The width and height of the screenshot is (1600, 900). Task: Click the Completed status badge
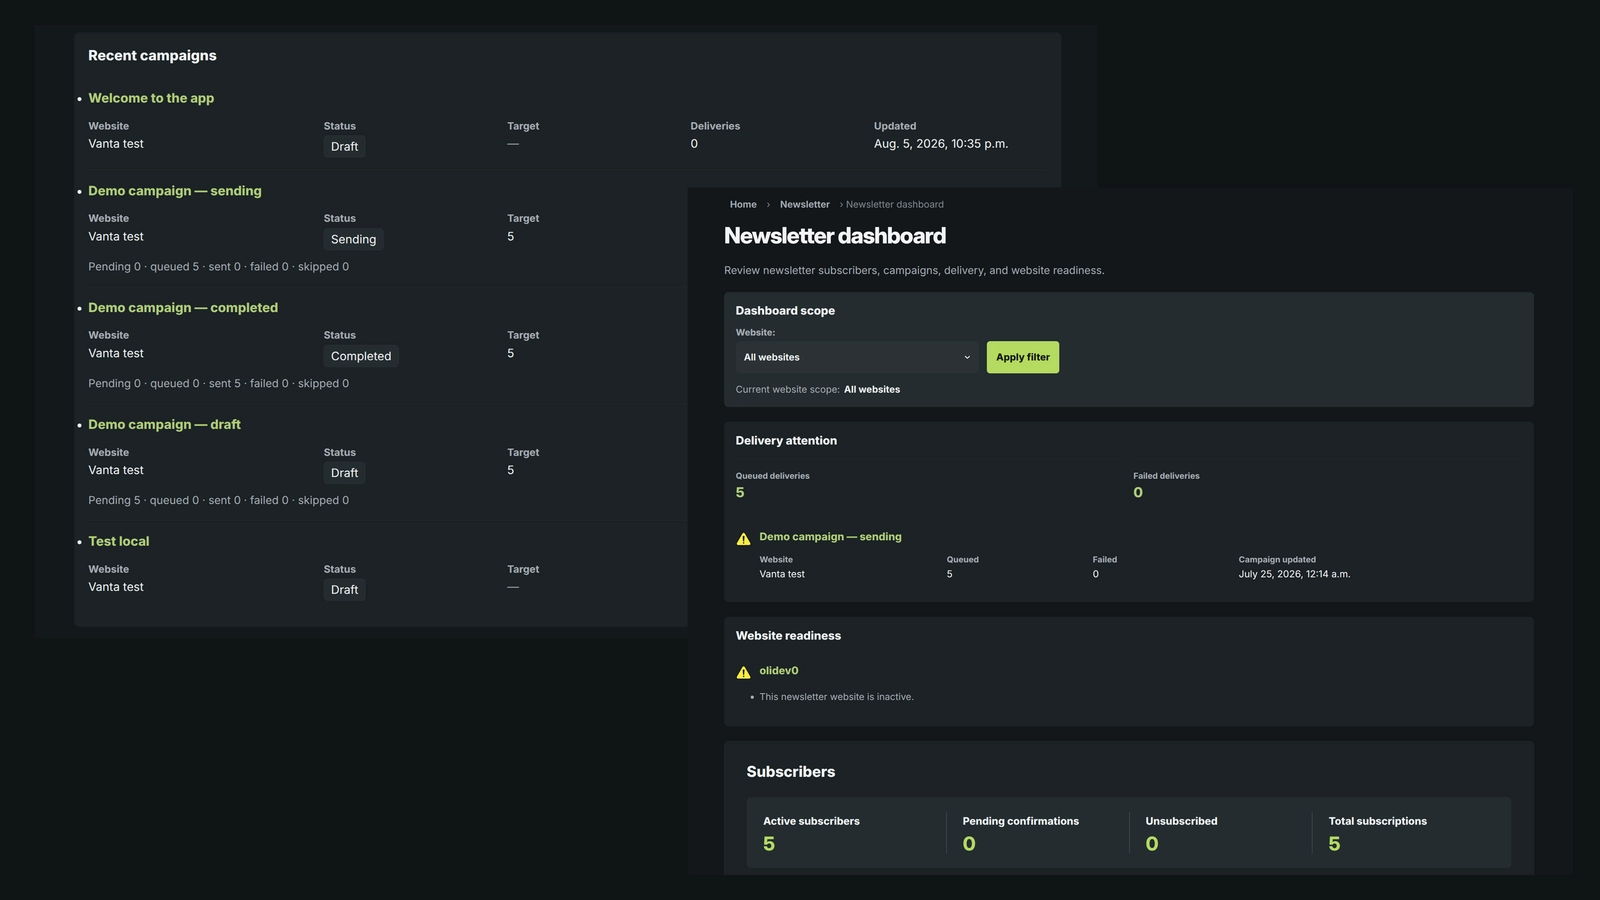click(x=361, y=356)
